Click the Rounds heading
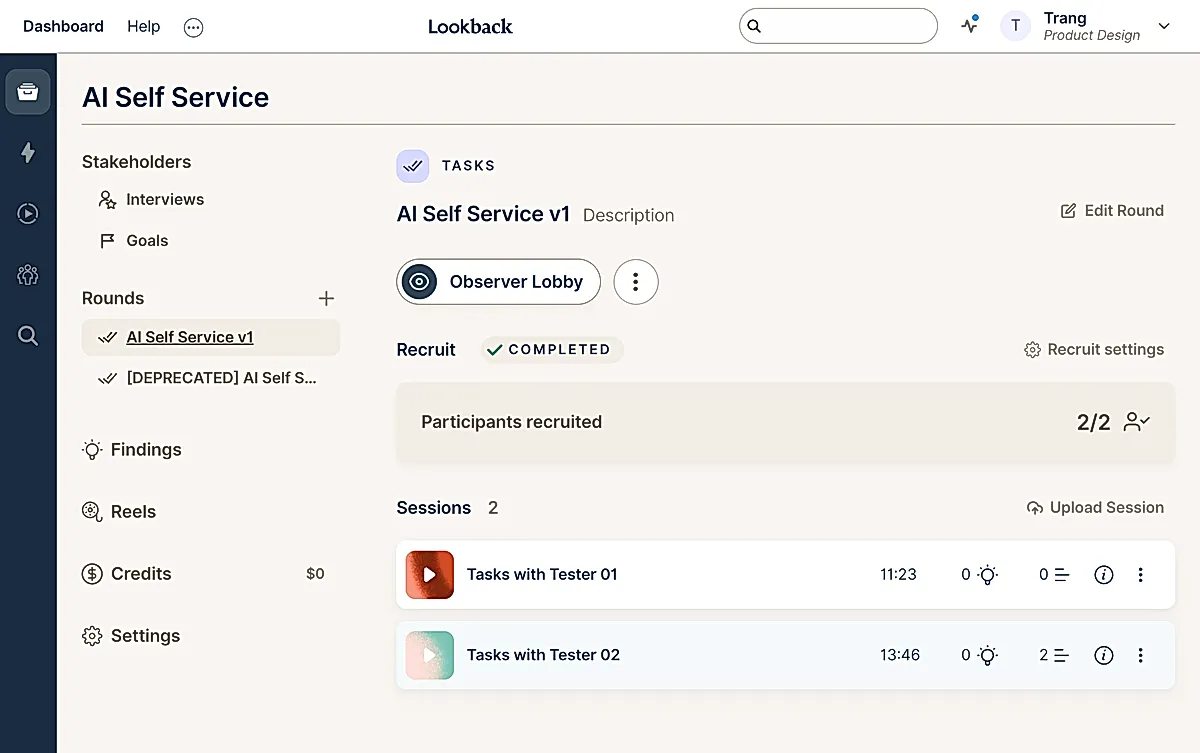The height and width of the screenshot is (753, 1200). 113,298
